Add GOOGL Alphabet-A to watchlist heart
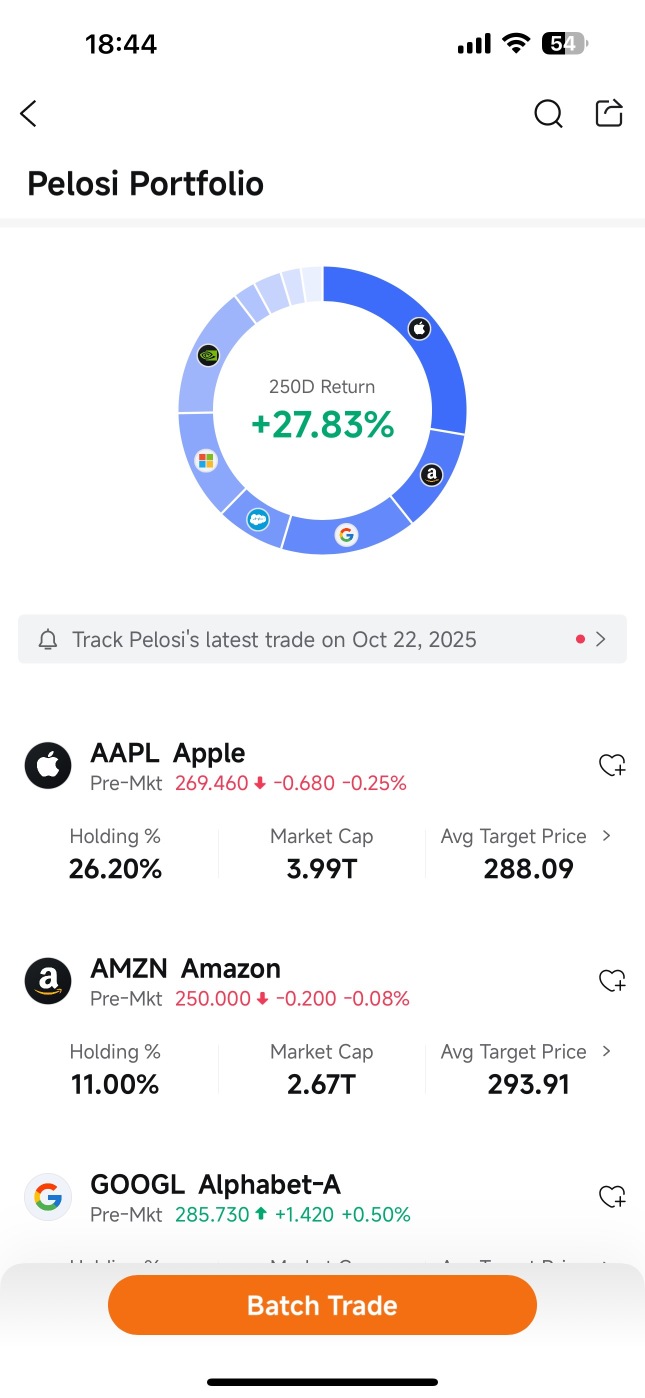The height and width of the screenshot is (1398, 645). pos(611,1196)
